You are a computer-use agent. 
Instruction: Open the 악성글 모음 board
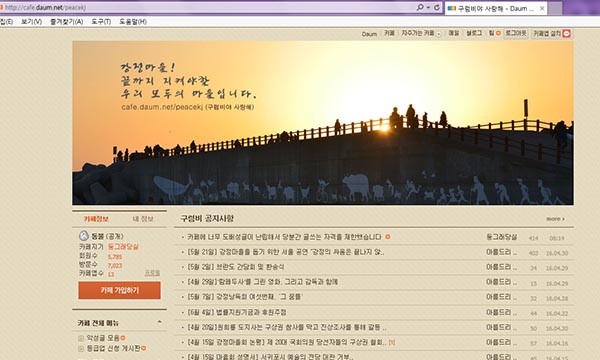pos(103,338)
